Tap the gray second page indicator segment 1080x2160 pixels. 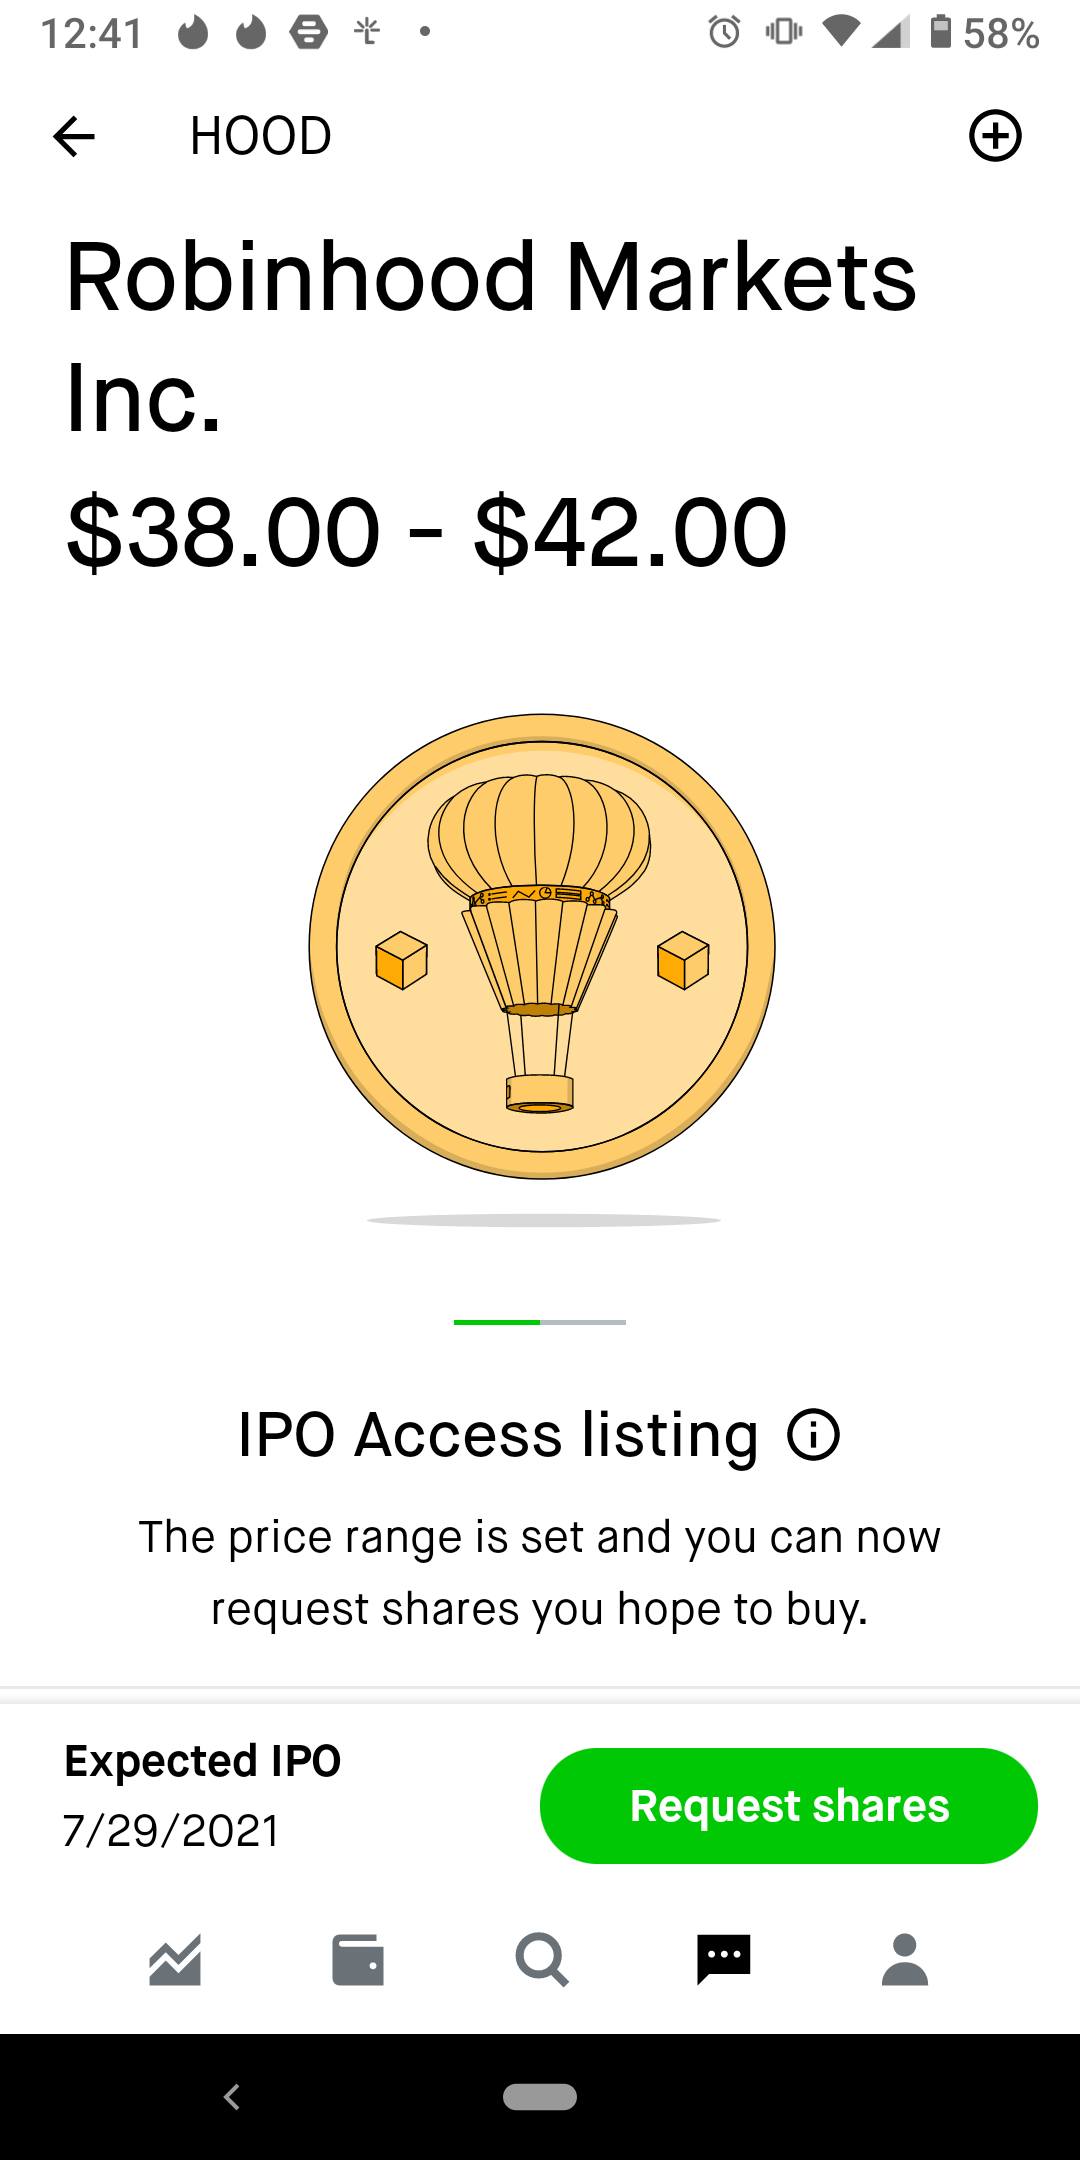click(x=583, y=1322)
